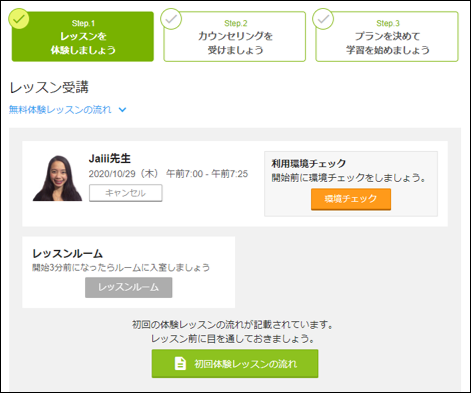The width and height of the screenshot is (471, 393).
Task: Click text 開始前に環境チェックをしましょう。
Action: 349,178
